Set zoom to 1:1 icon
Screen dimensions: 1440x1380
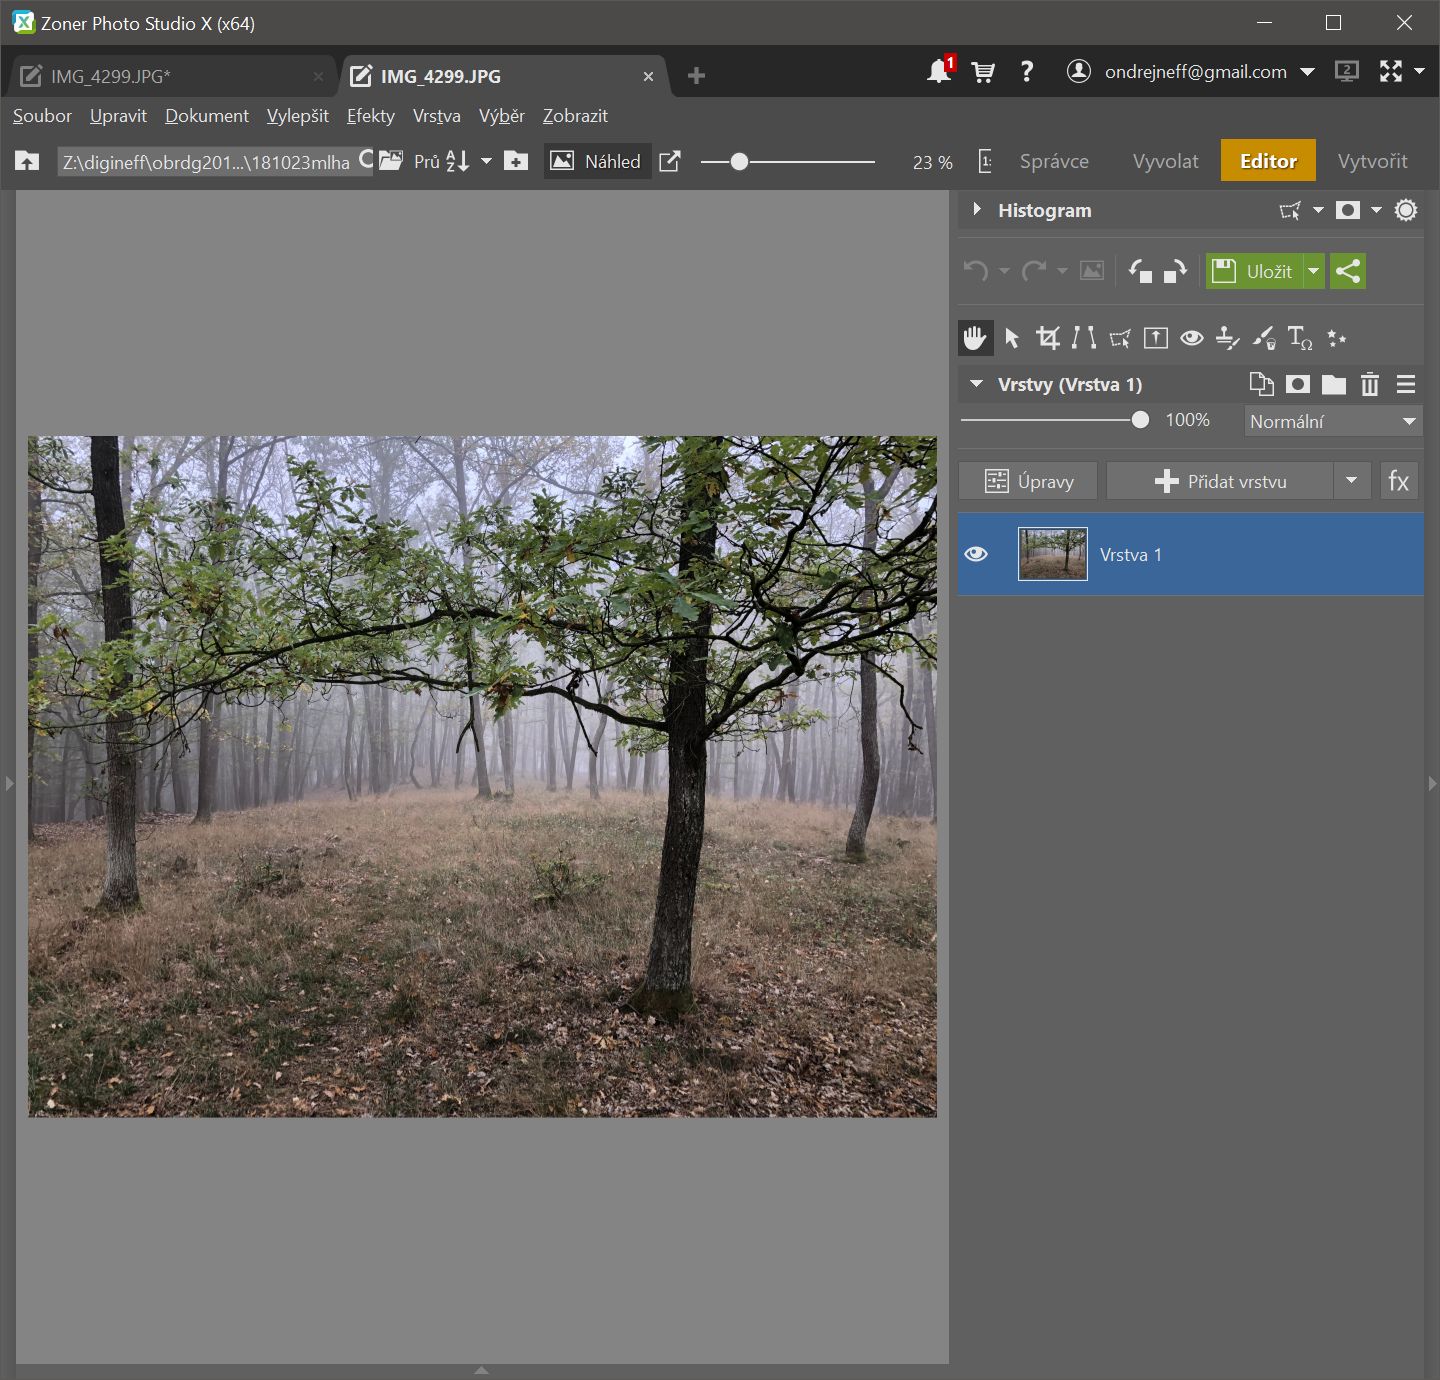click(985, 161)
